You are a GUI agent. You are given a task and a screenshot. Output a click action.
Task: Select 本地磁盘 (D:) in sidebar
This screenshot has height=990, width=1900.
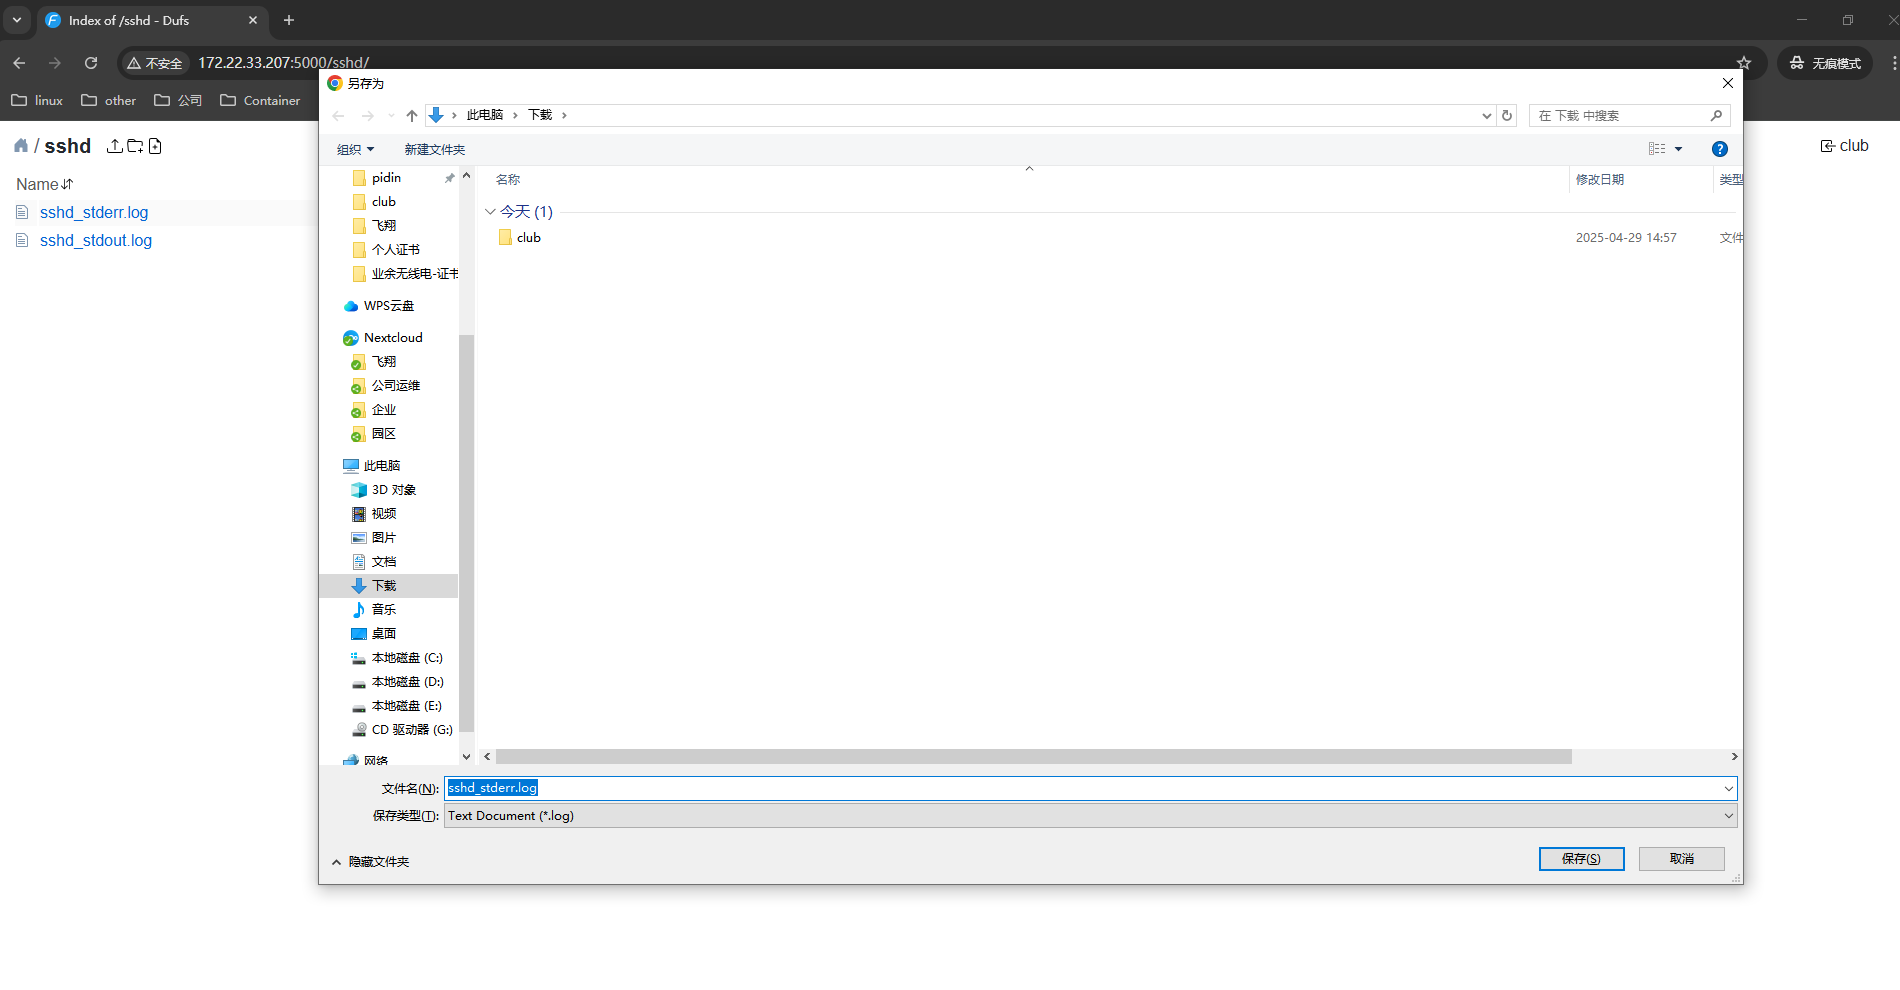click(x=407, y=682)
